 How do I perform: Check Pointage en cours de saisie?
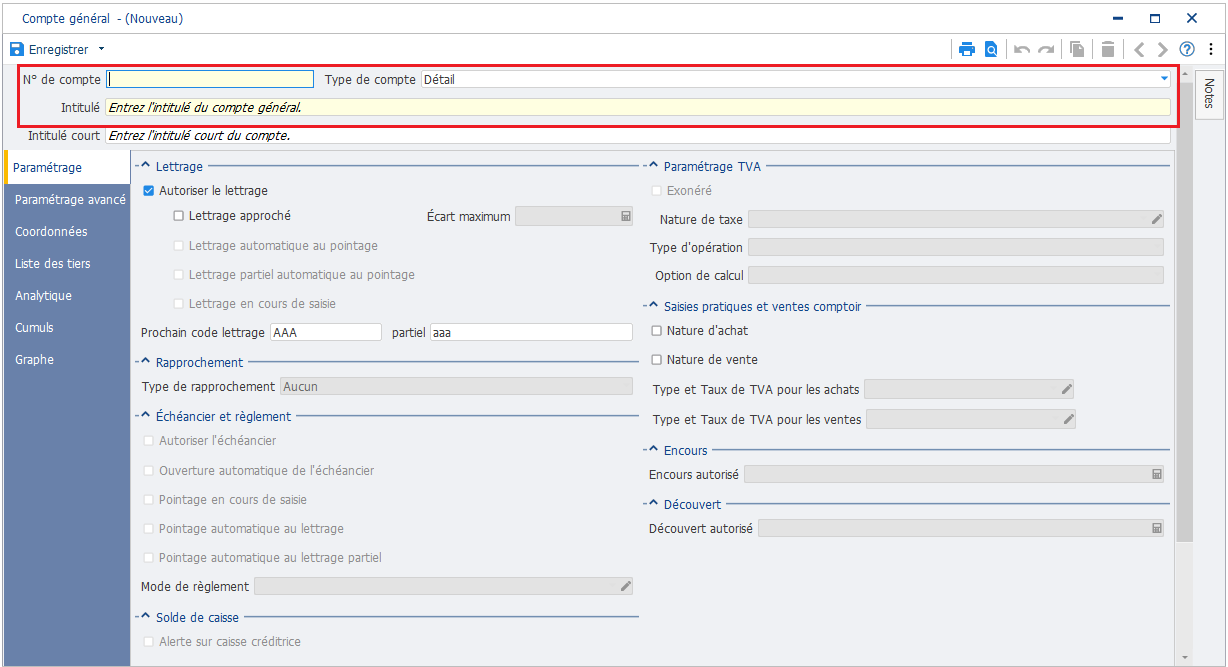149,499
